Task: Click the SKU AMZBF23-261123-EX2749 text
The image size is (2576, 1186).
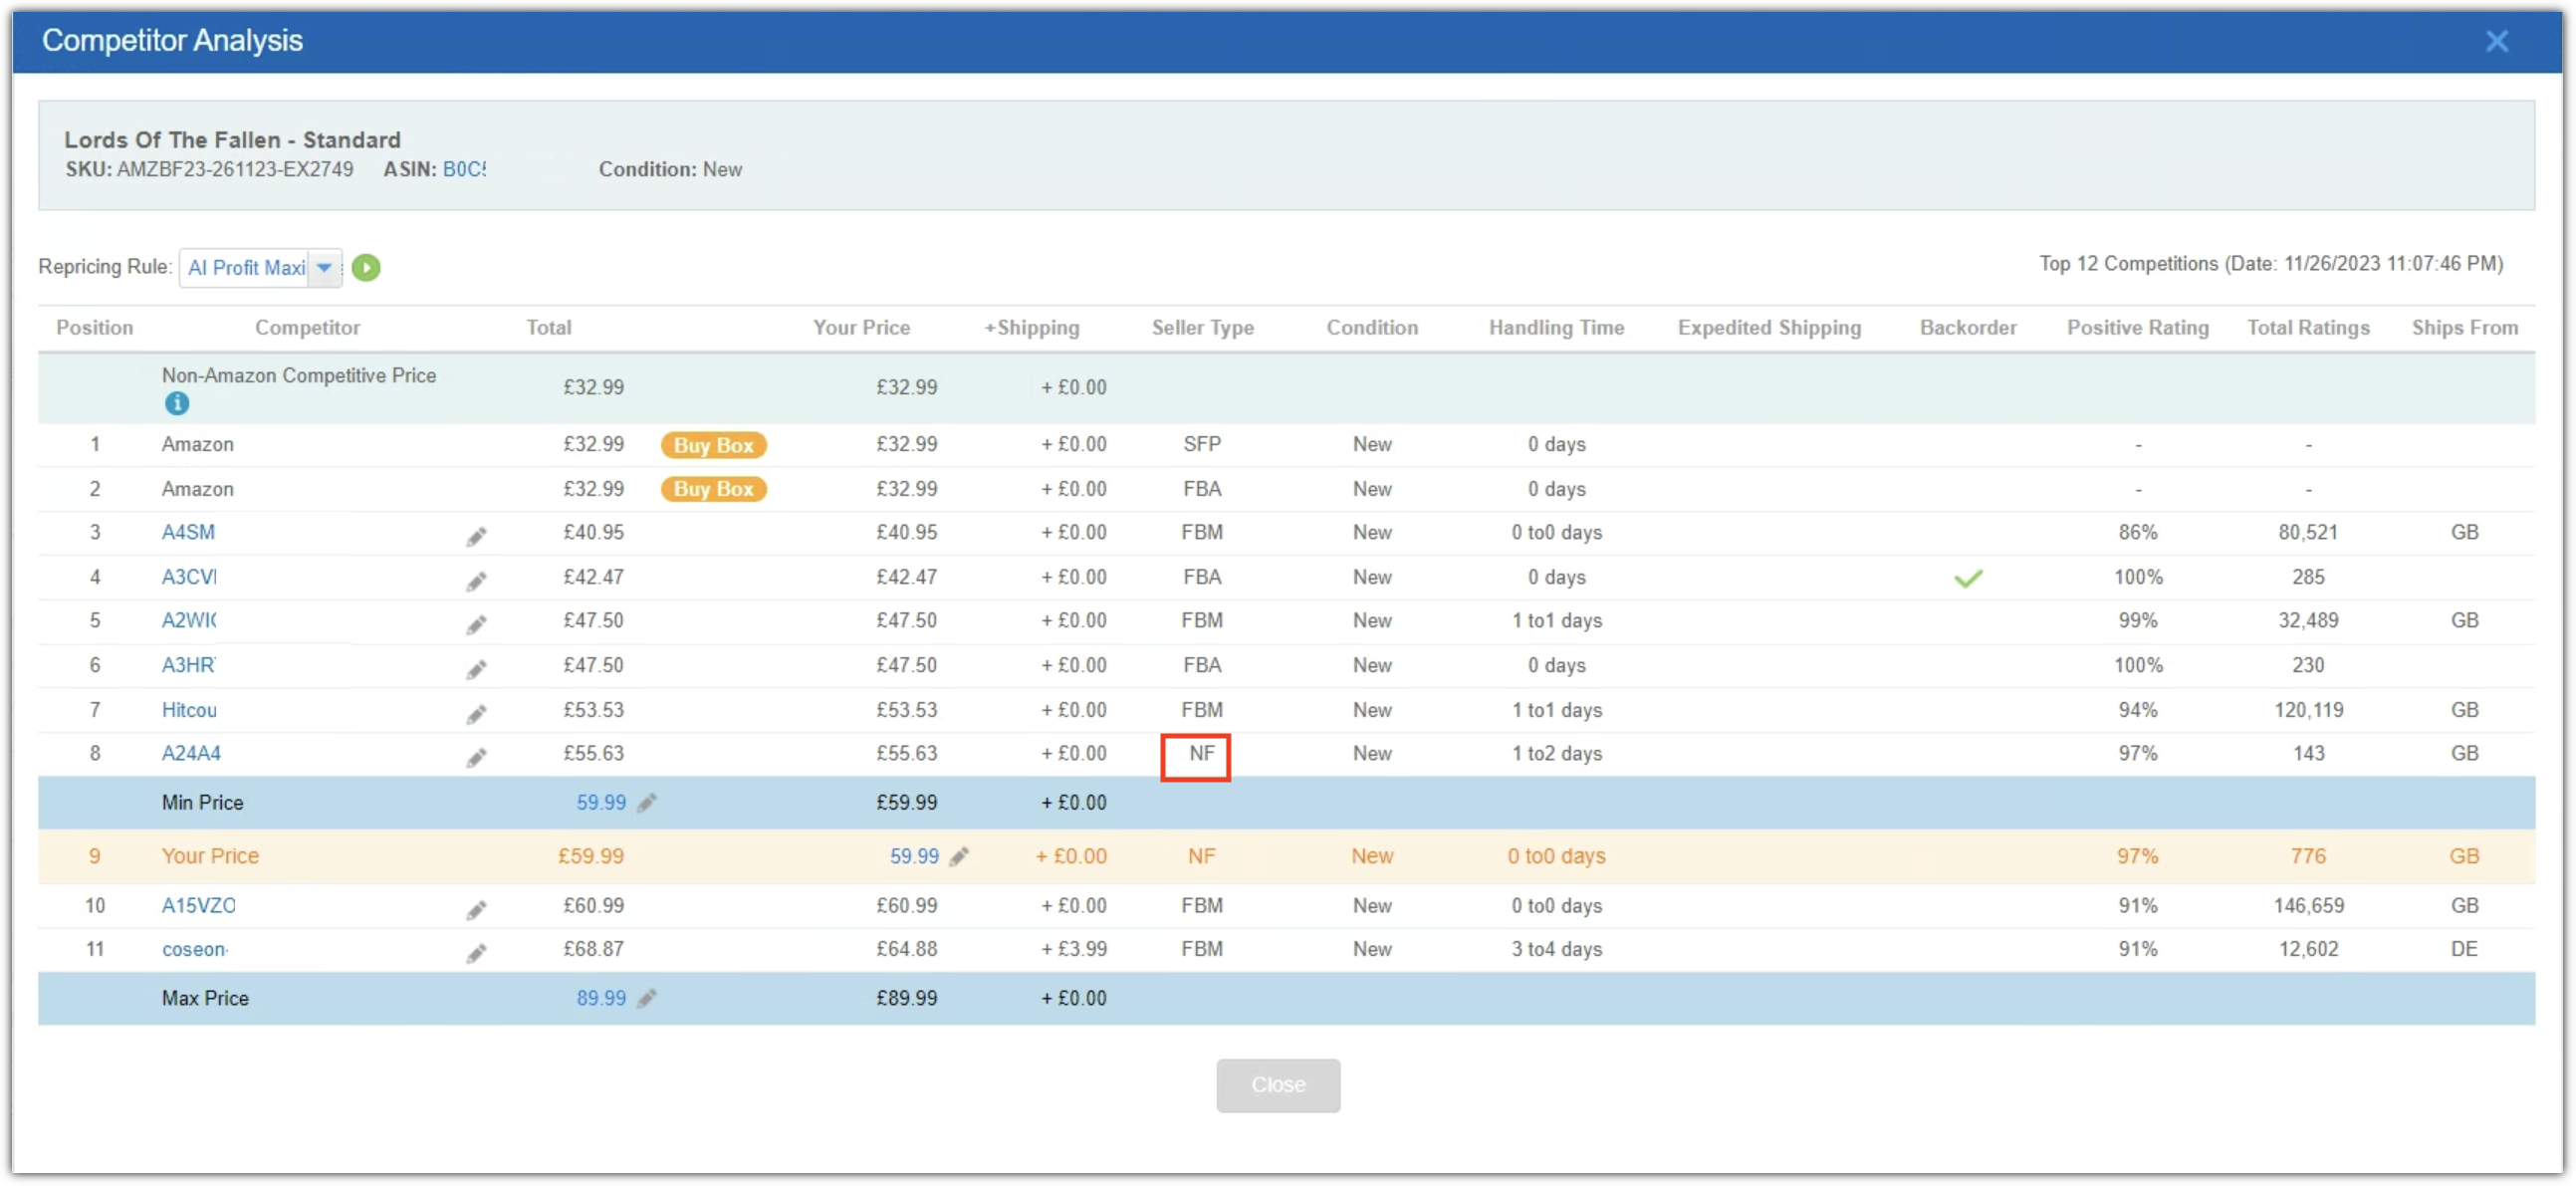Action: pyautogui.click(x=209, y=169)
